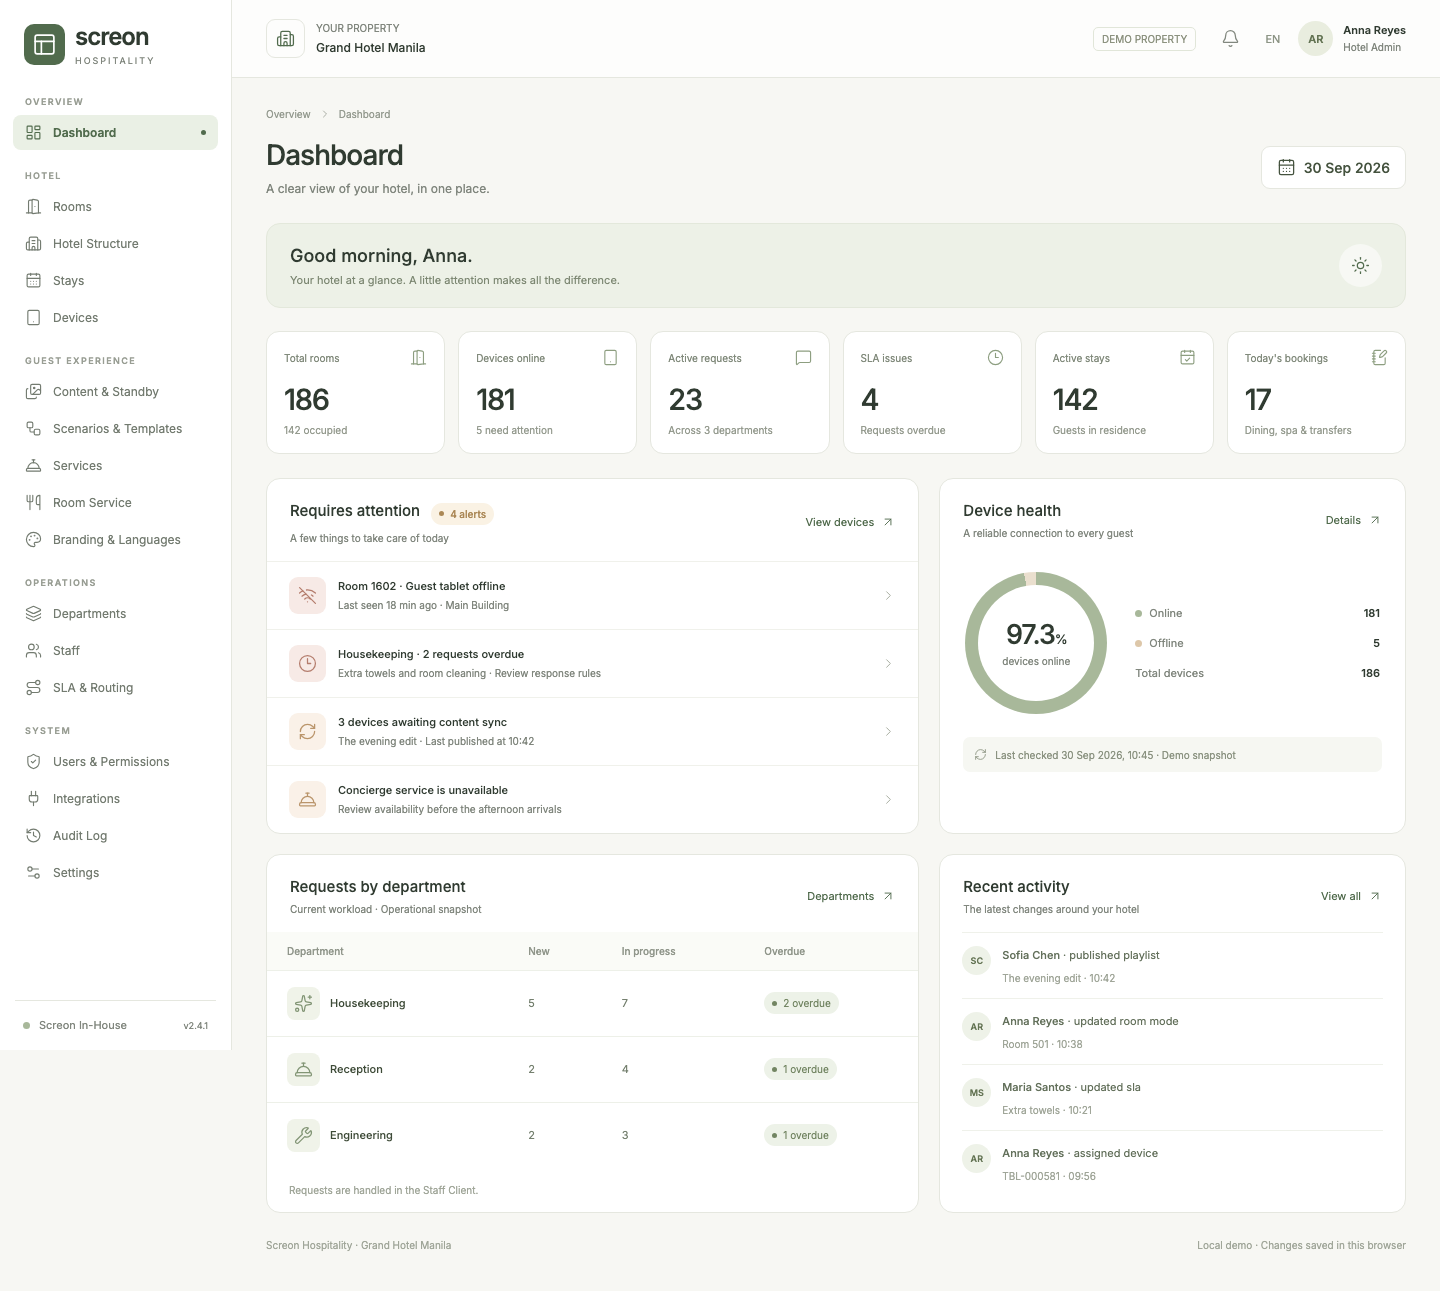Click the offline wifi icon for Room 1602
The width and height of the screenshot is (1440, 1291).
(x=307, y=595)
